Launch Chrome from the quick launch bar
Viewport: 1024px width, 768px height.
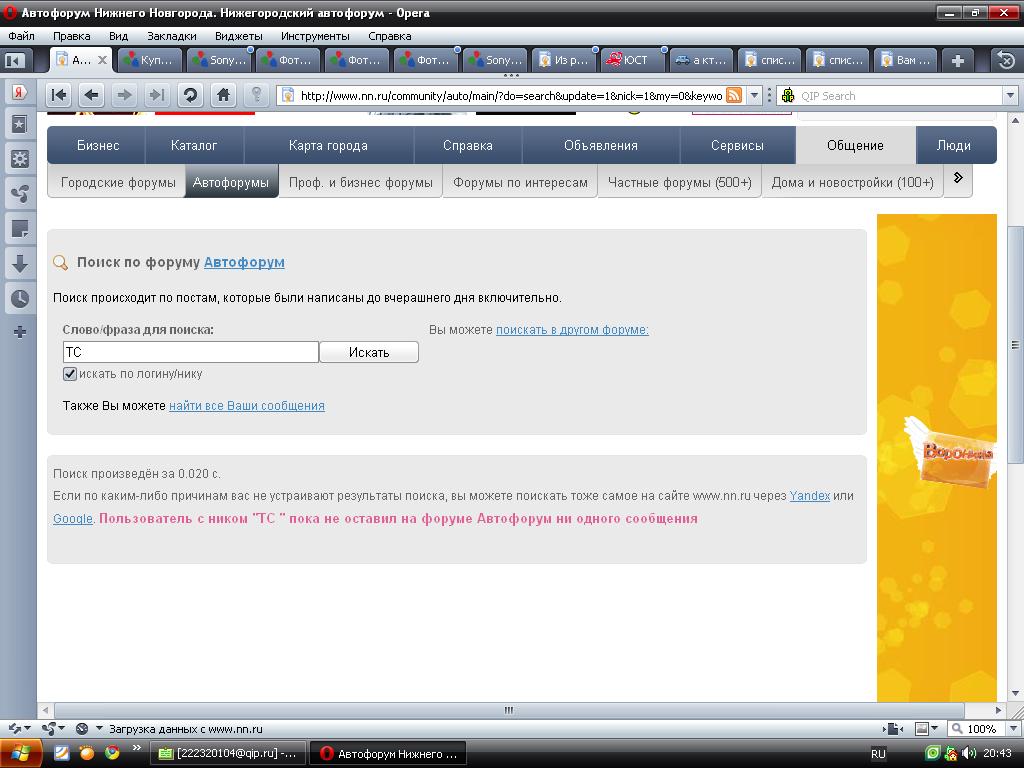tap(112, 753)
